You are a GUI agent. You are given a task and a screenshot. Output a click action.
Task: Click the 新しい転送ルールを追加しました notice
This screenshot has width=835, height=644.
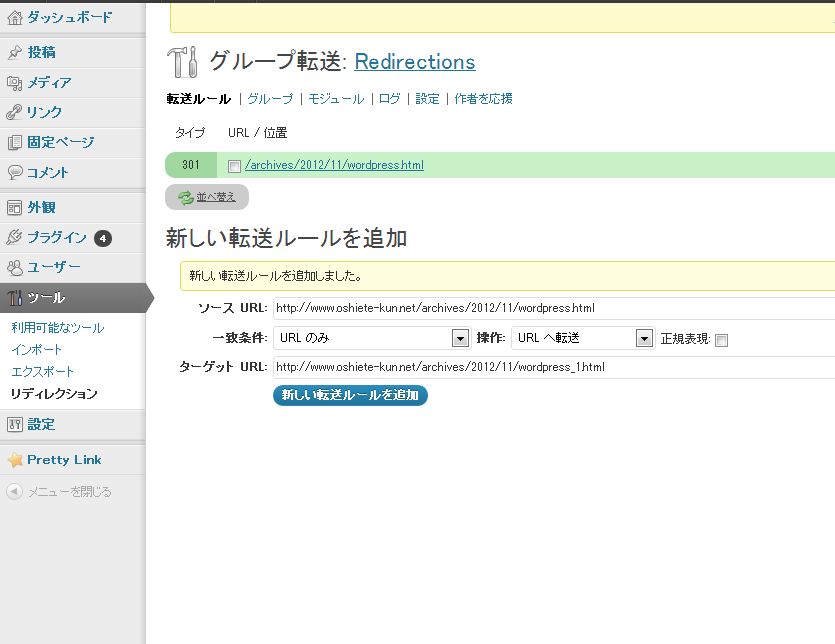click(507, 276)
